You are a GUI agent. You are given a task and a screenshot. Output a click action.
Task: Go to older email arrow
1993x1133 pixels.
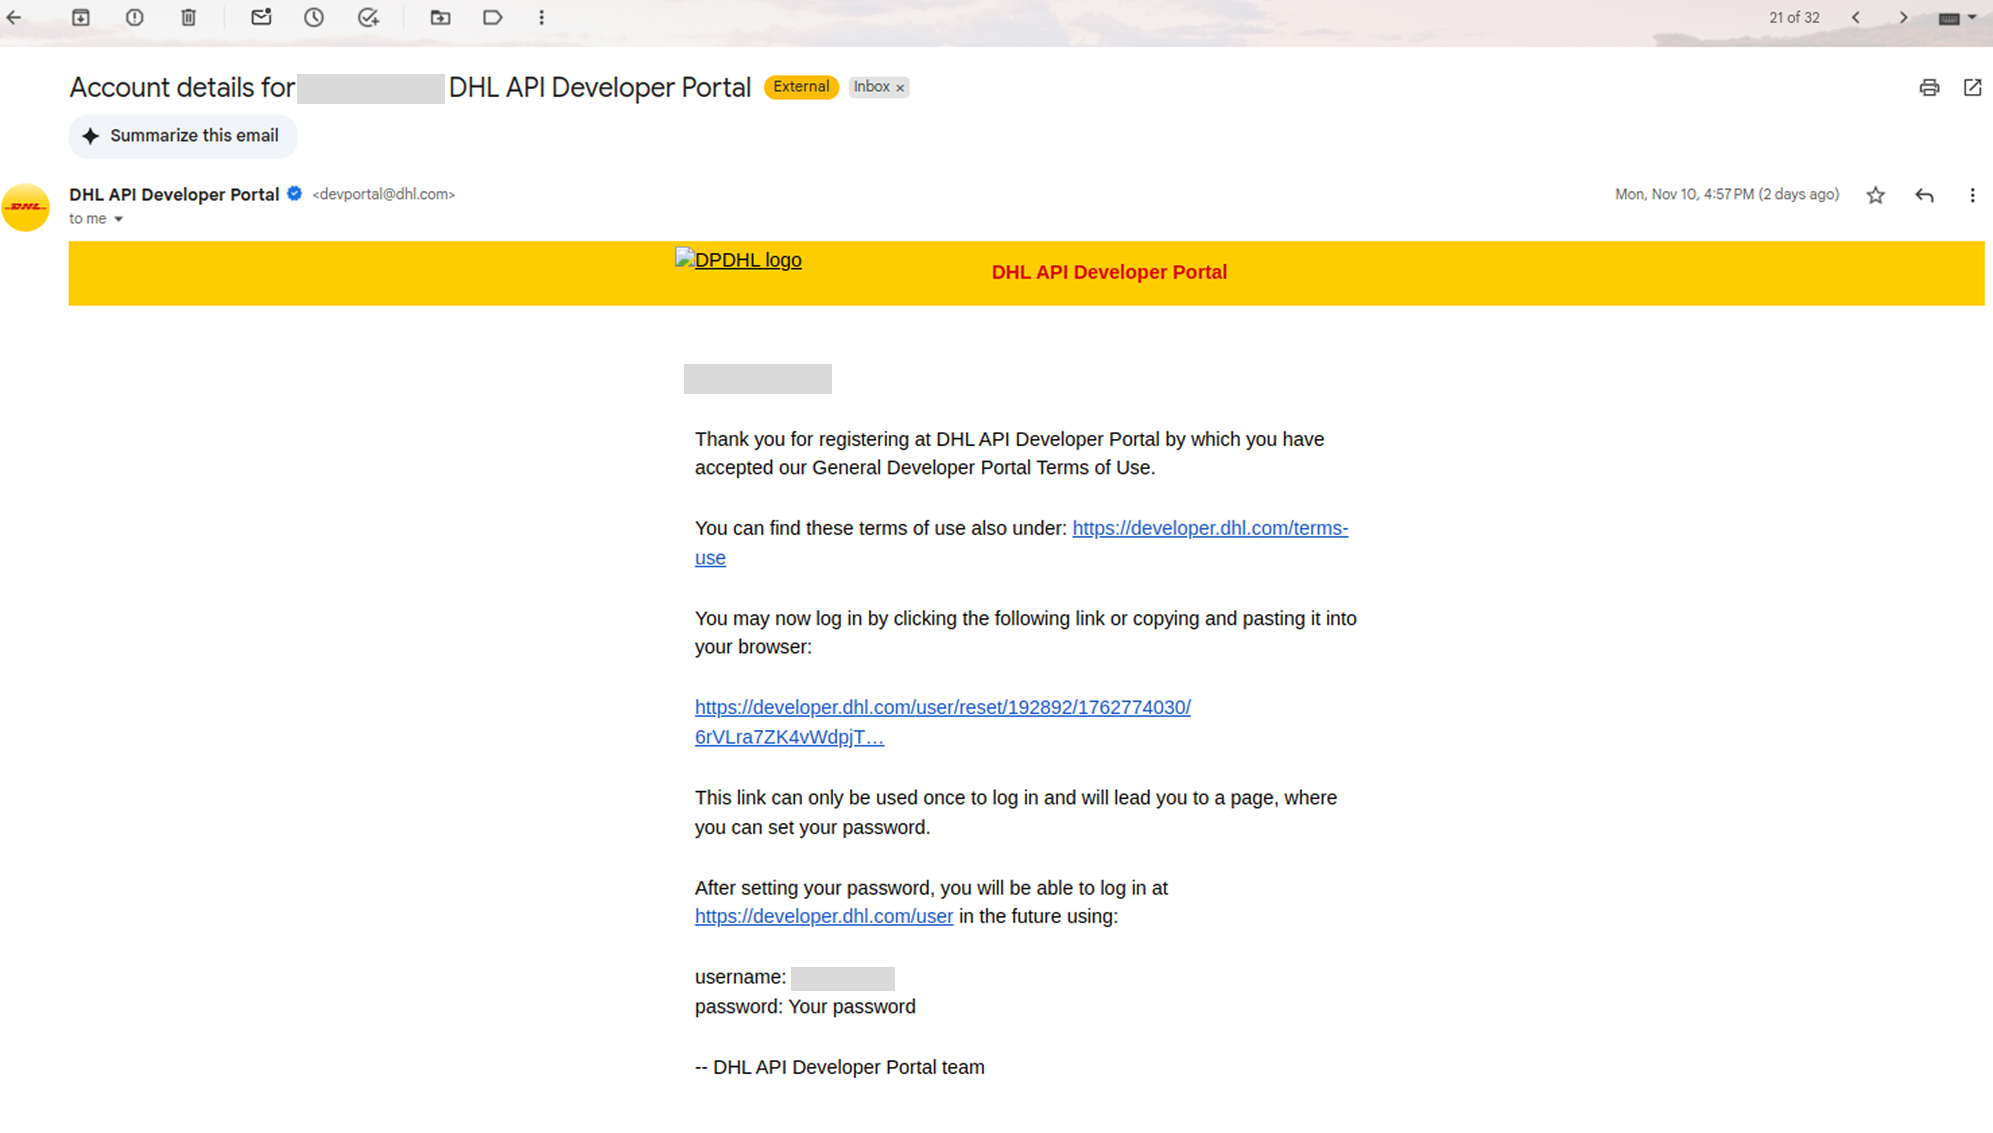[1904, 17]
